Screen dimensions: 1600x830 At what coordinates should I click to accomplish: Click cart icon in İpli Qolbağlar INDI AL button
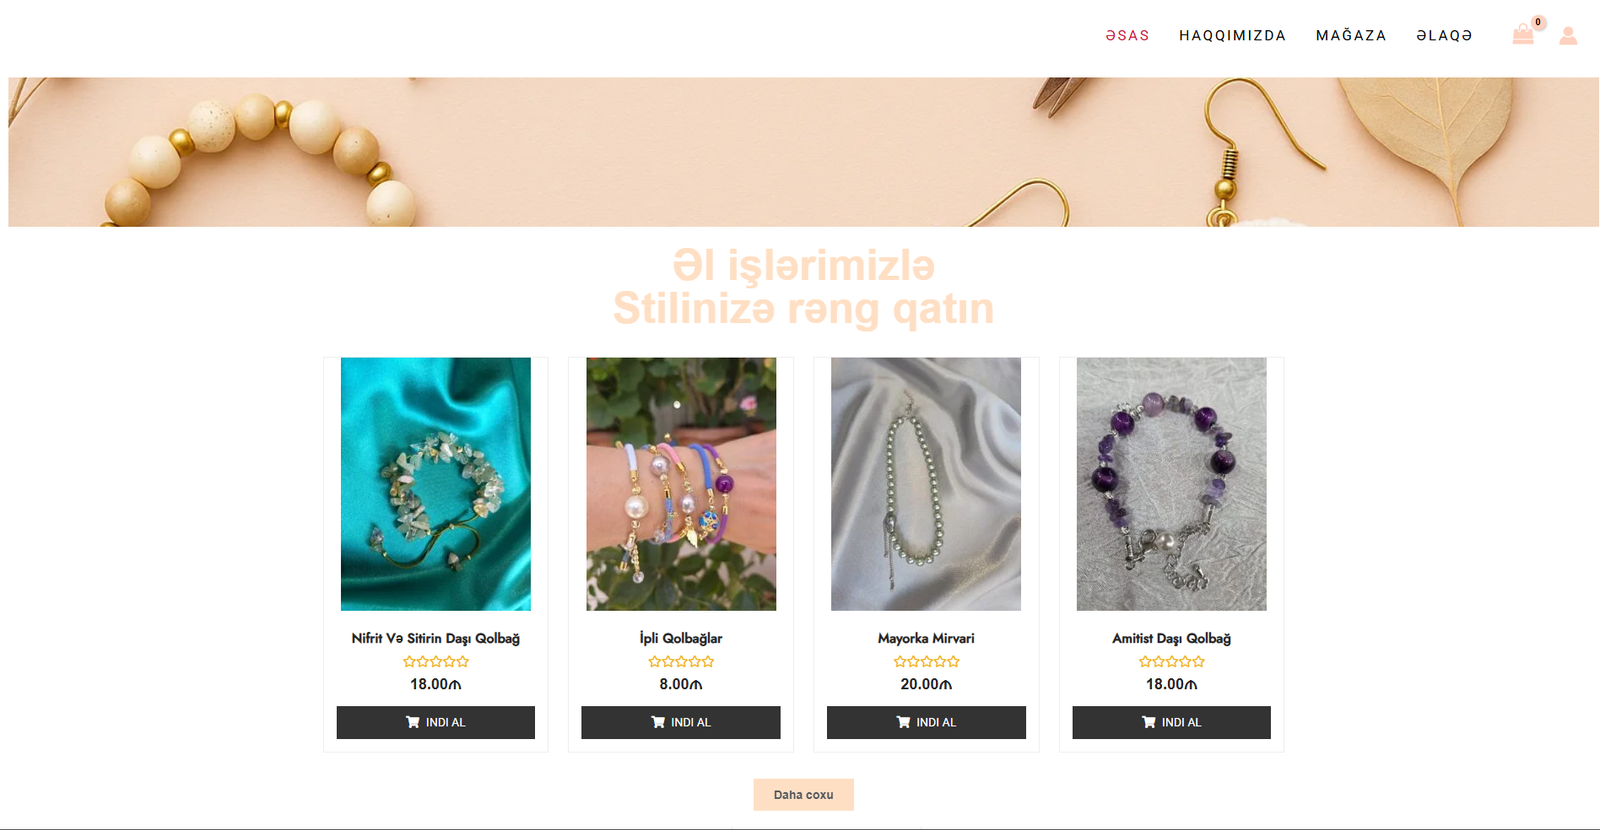(658, 722)
